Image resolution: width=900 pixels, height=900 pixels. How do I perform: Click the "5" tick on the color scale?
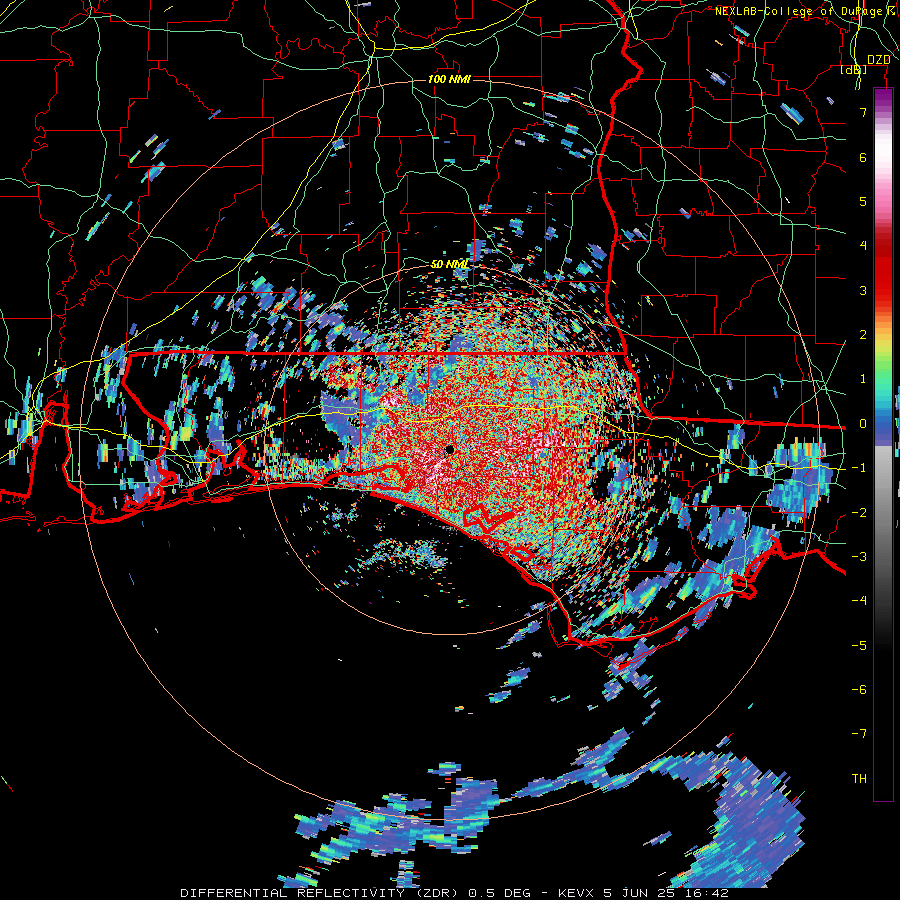point(863,201)
